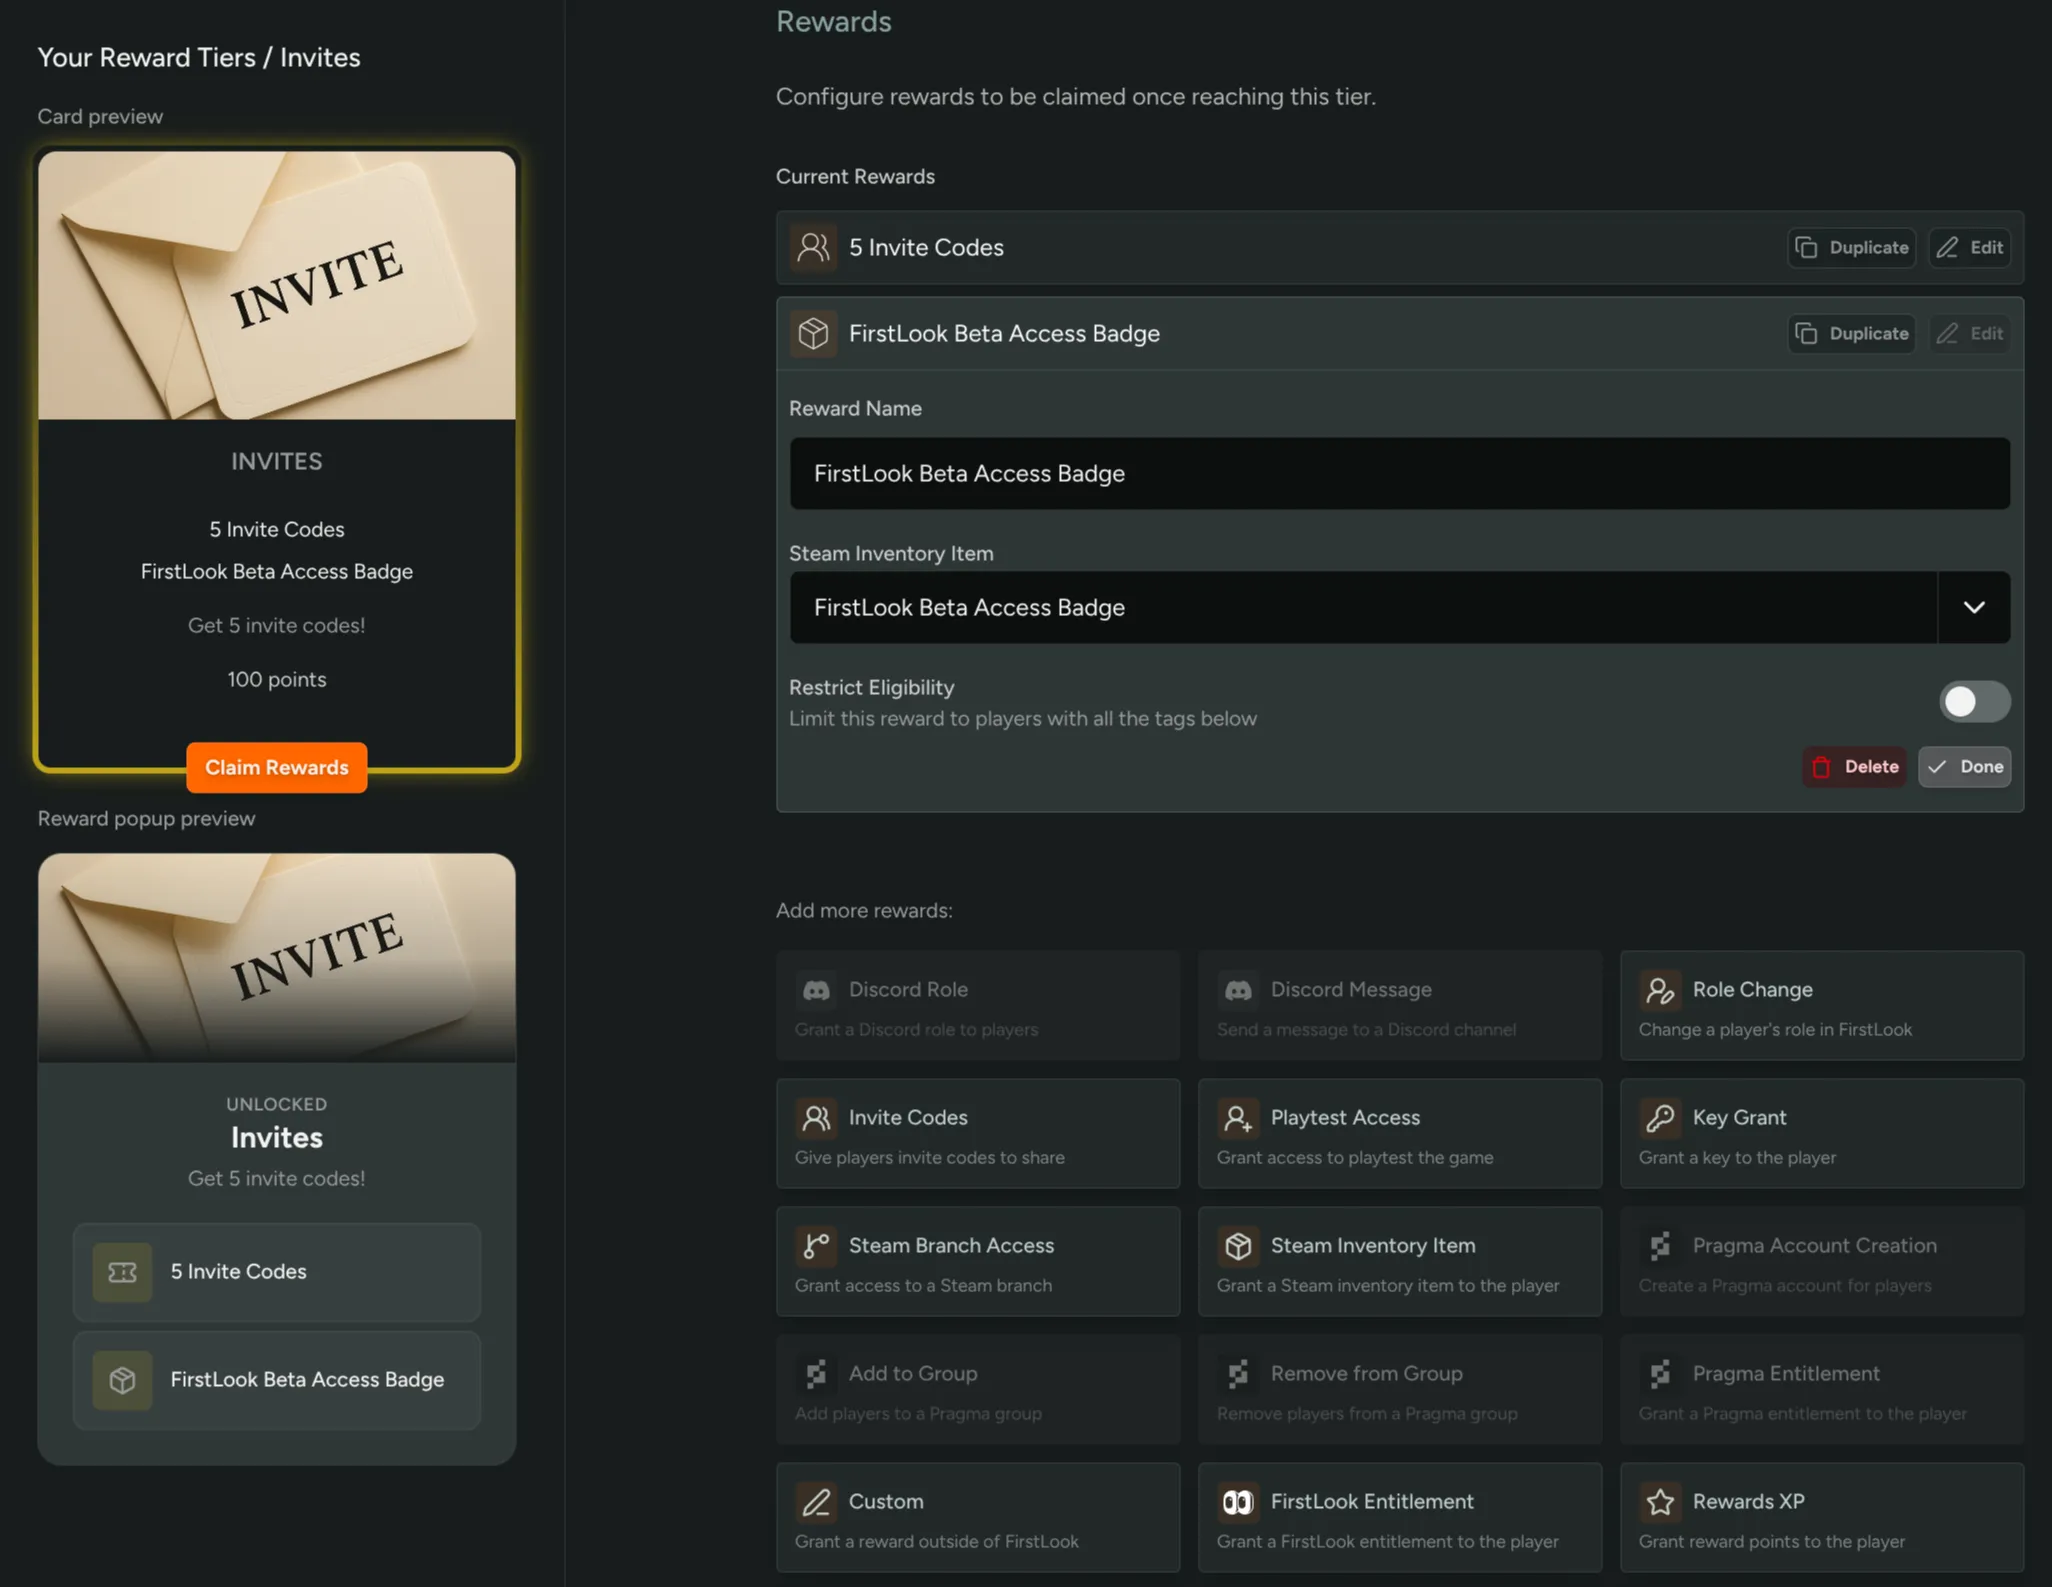The image size is (2052, 1587).
Task: Click the Playtest Access user-plus icon
Action: click(1238, 1118)
